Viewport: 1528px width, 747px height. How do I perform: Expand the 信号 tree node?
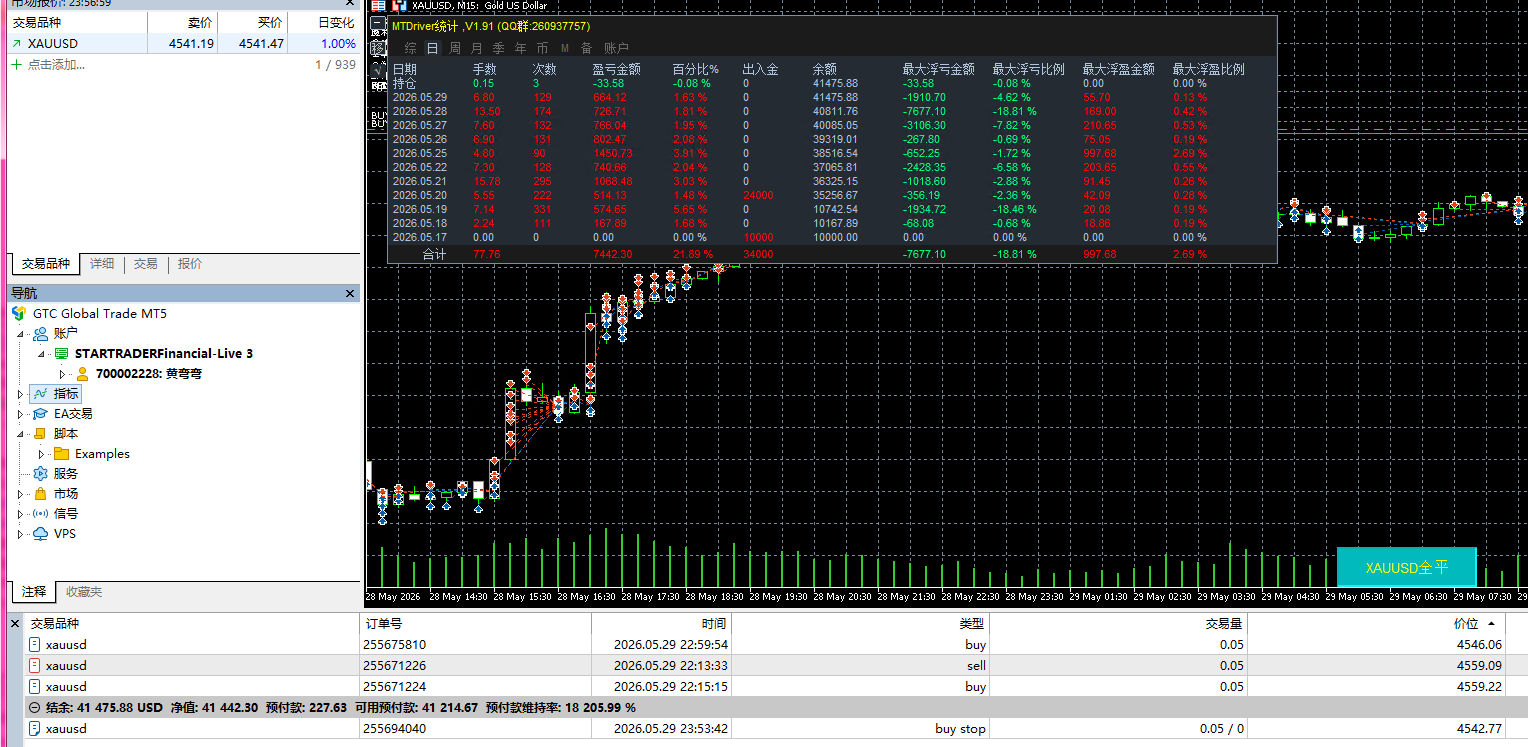(x=21, y=514)
